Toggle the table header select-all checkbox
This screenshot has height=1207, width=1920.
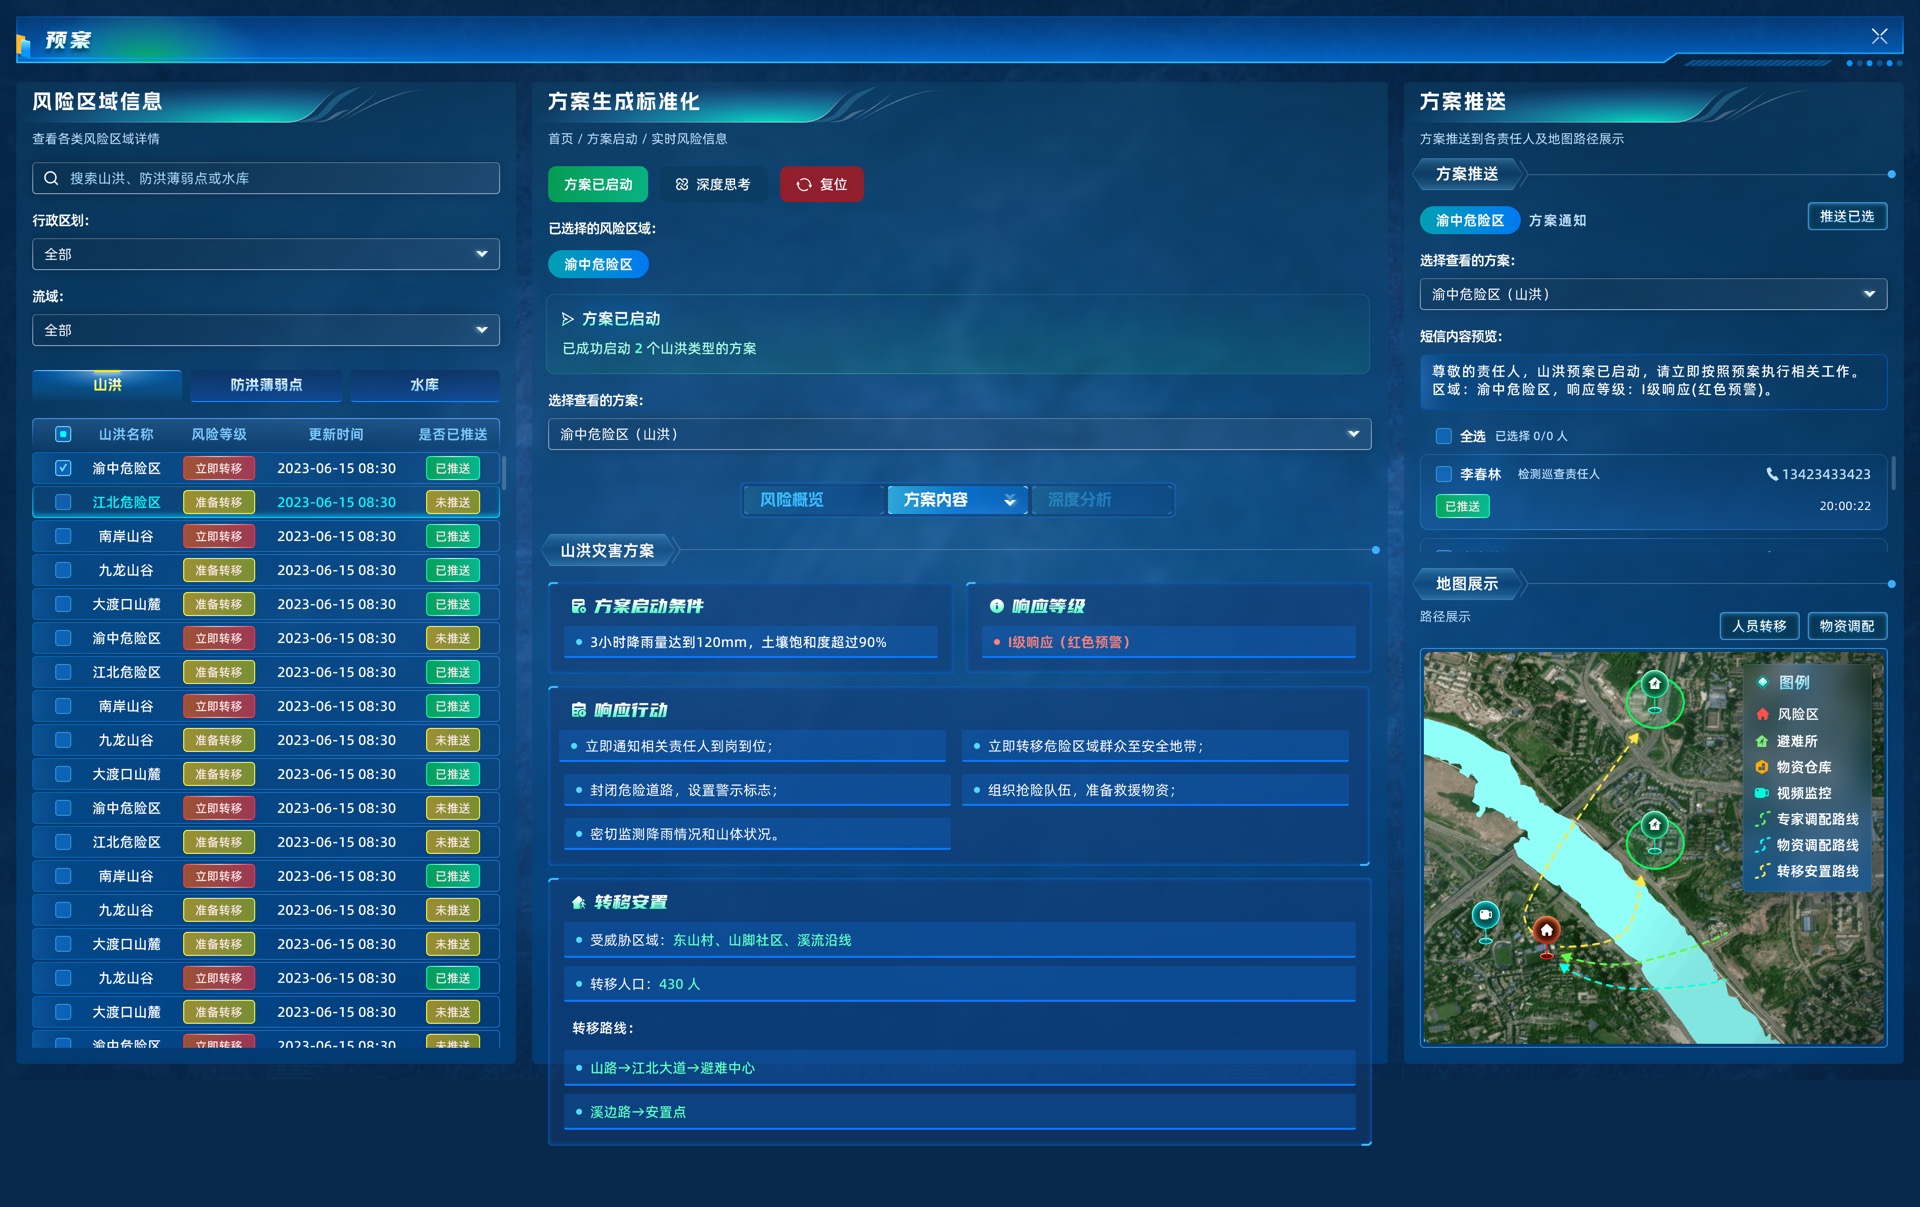[63, 434]
